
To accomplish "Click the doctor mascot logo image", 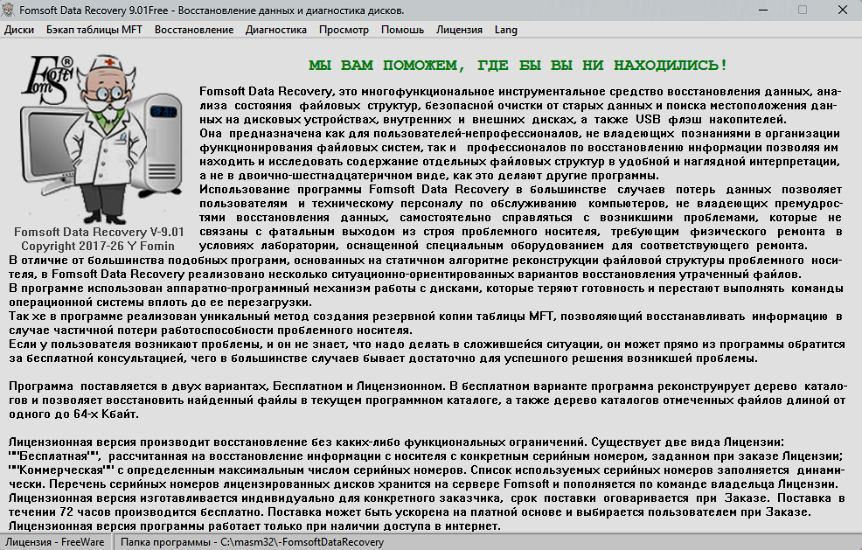I will 102,138.
